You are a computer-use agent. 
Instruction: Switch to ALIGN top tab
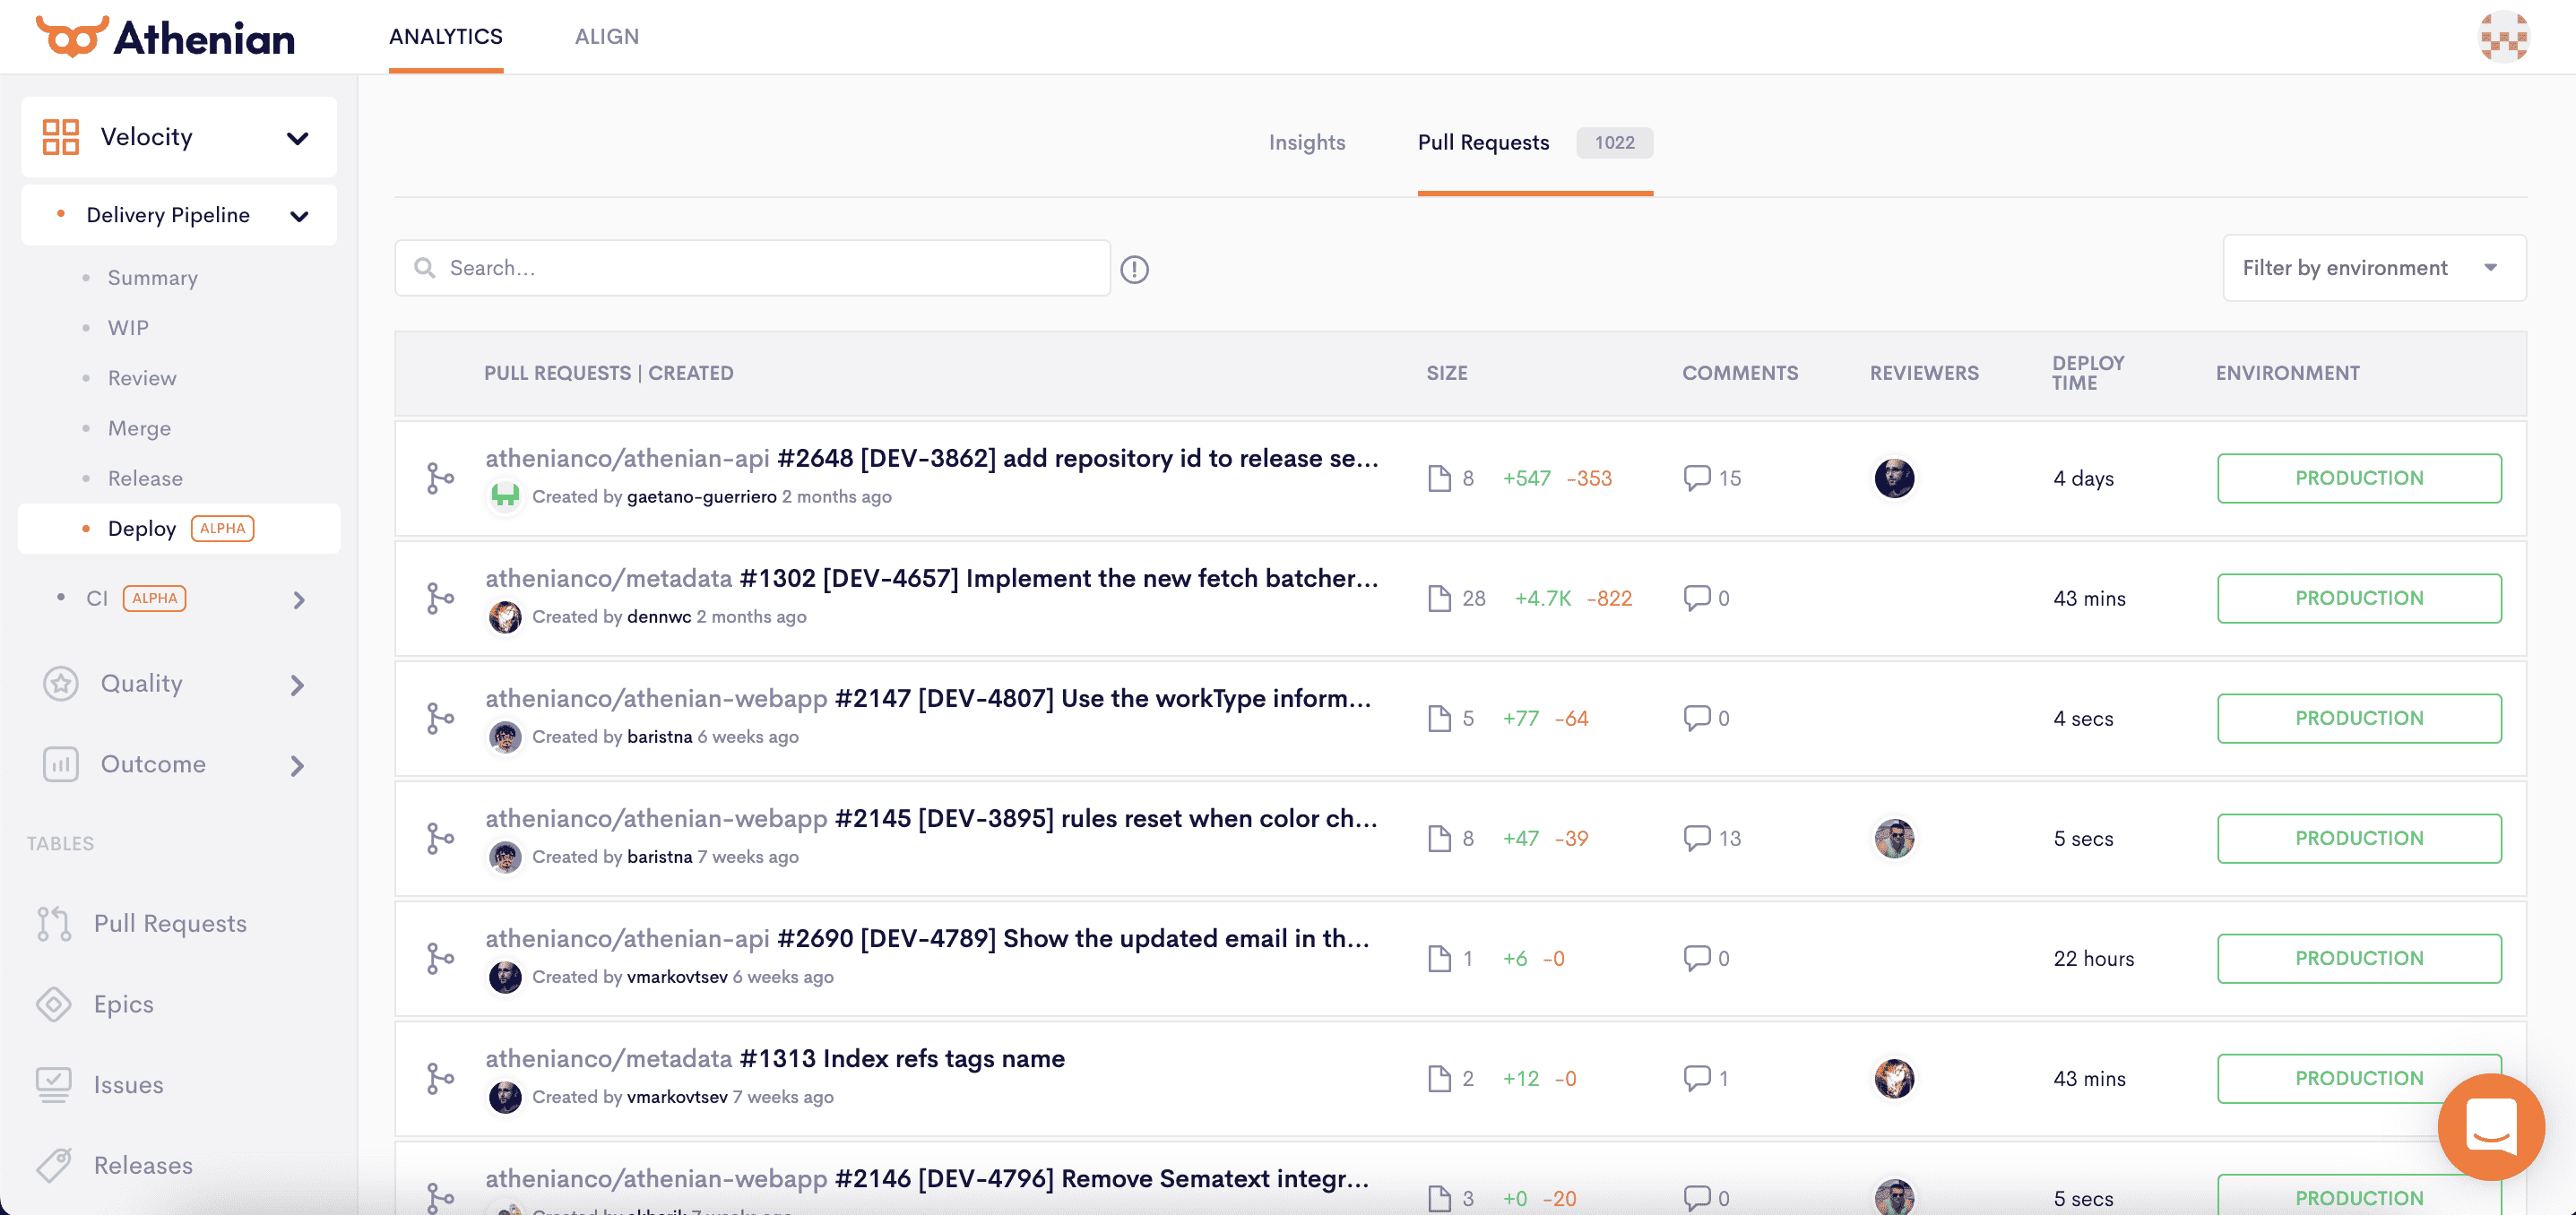607,37
